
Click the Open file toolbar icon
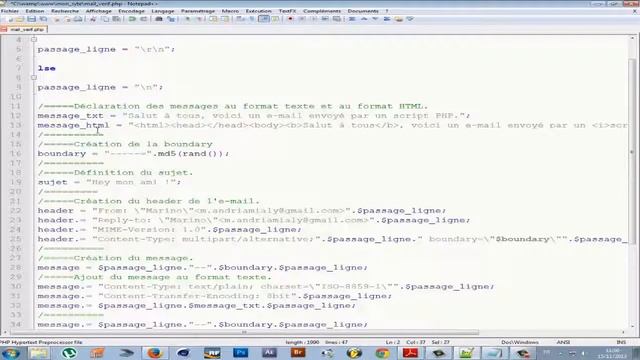[x=20, y=19]
